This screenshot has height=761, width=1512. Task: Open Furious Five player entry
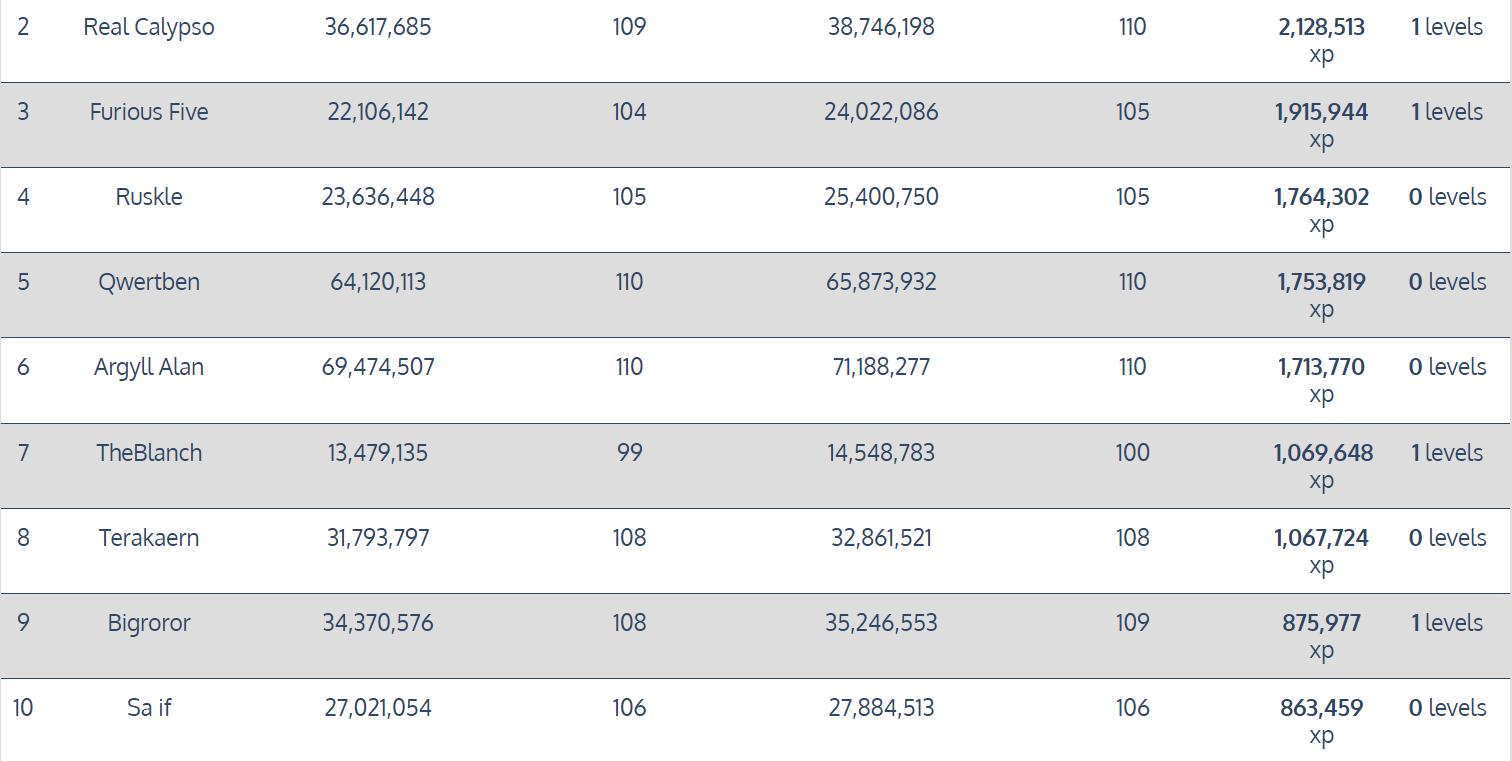pos(149,112)
